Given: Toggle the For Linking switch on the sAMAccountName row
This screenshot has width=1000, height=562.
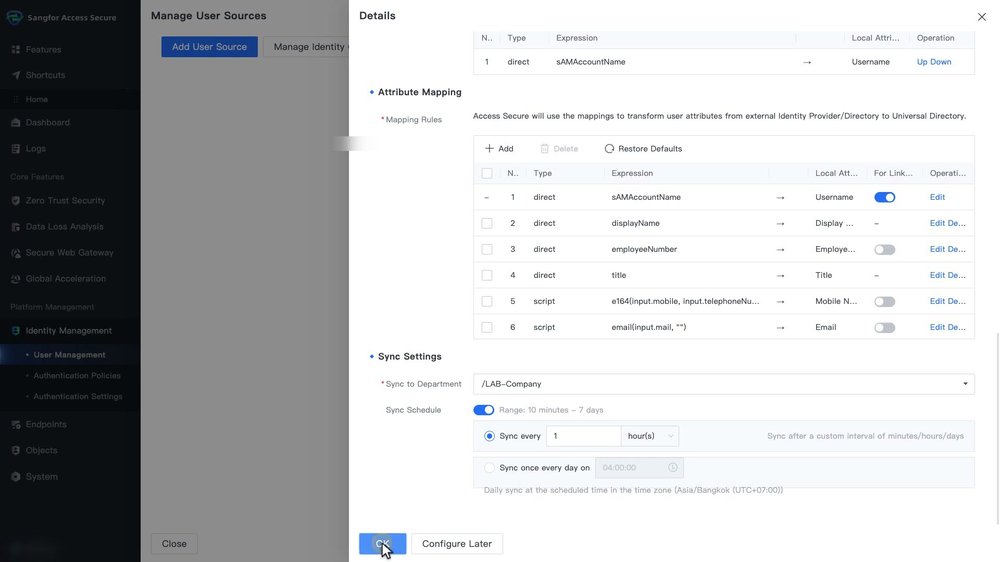Looking at the screenshot, I should [x=885, y=197].
